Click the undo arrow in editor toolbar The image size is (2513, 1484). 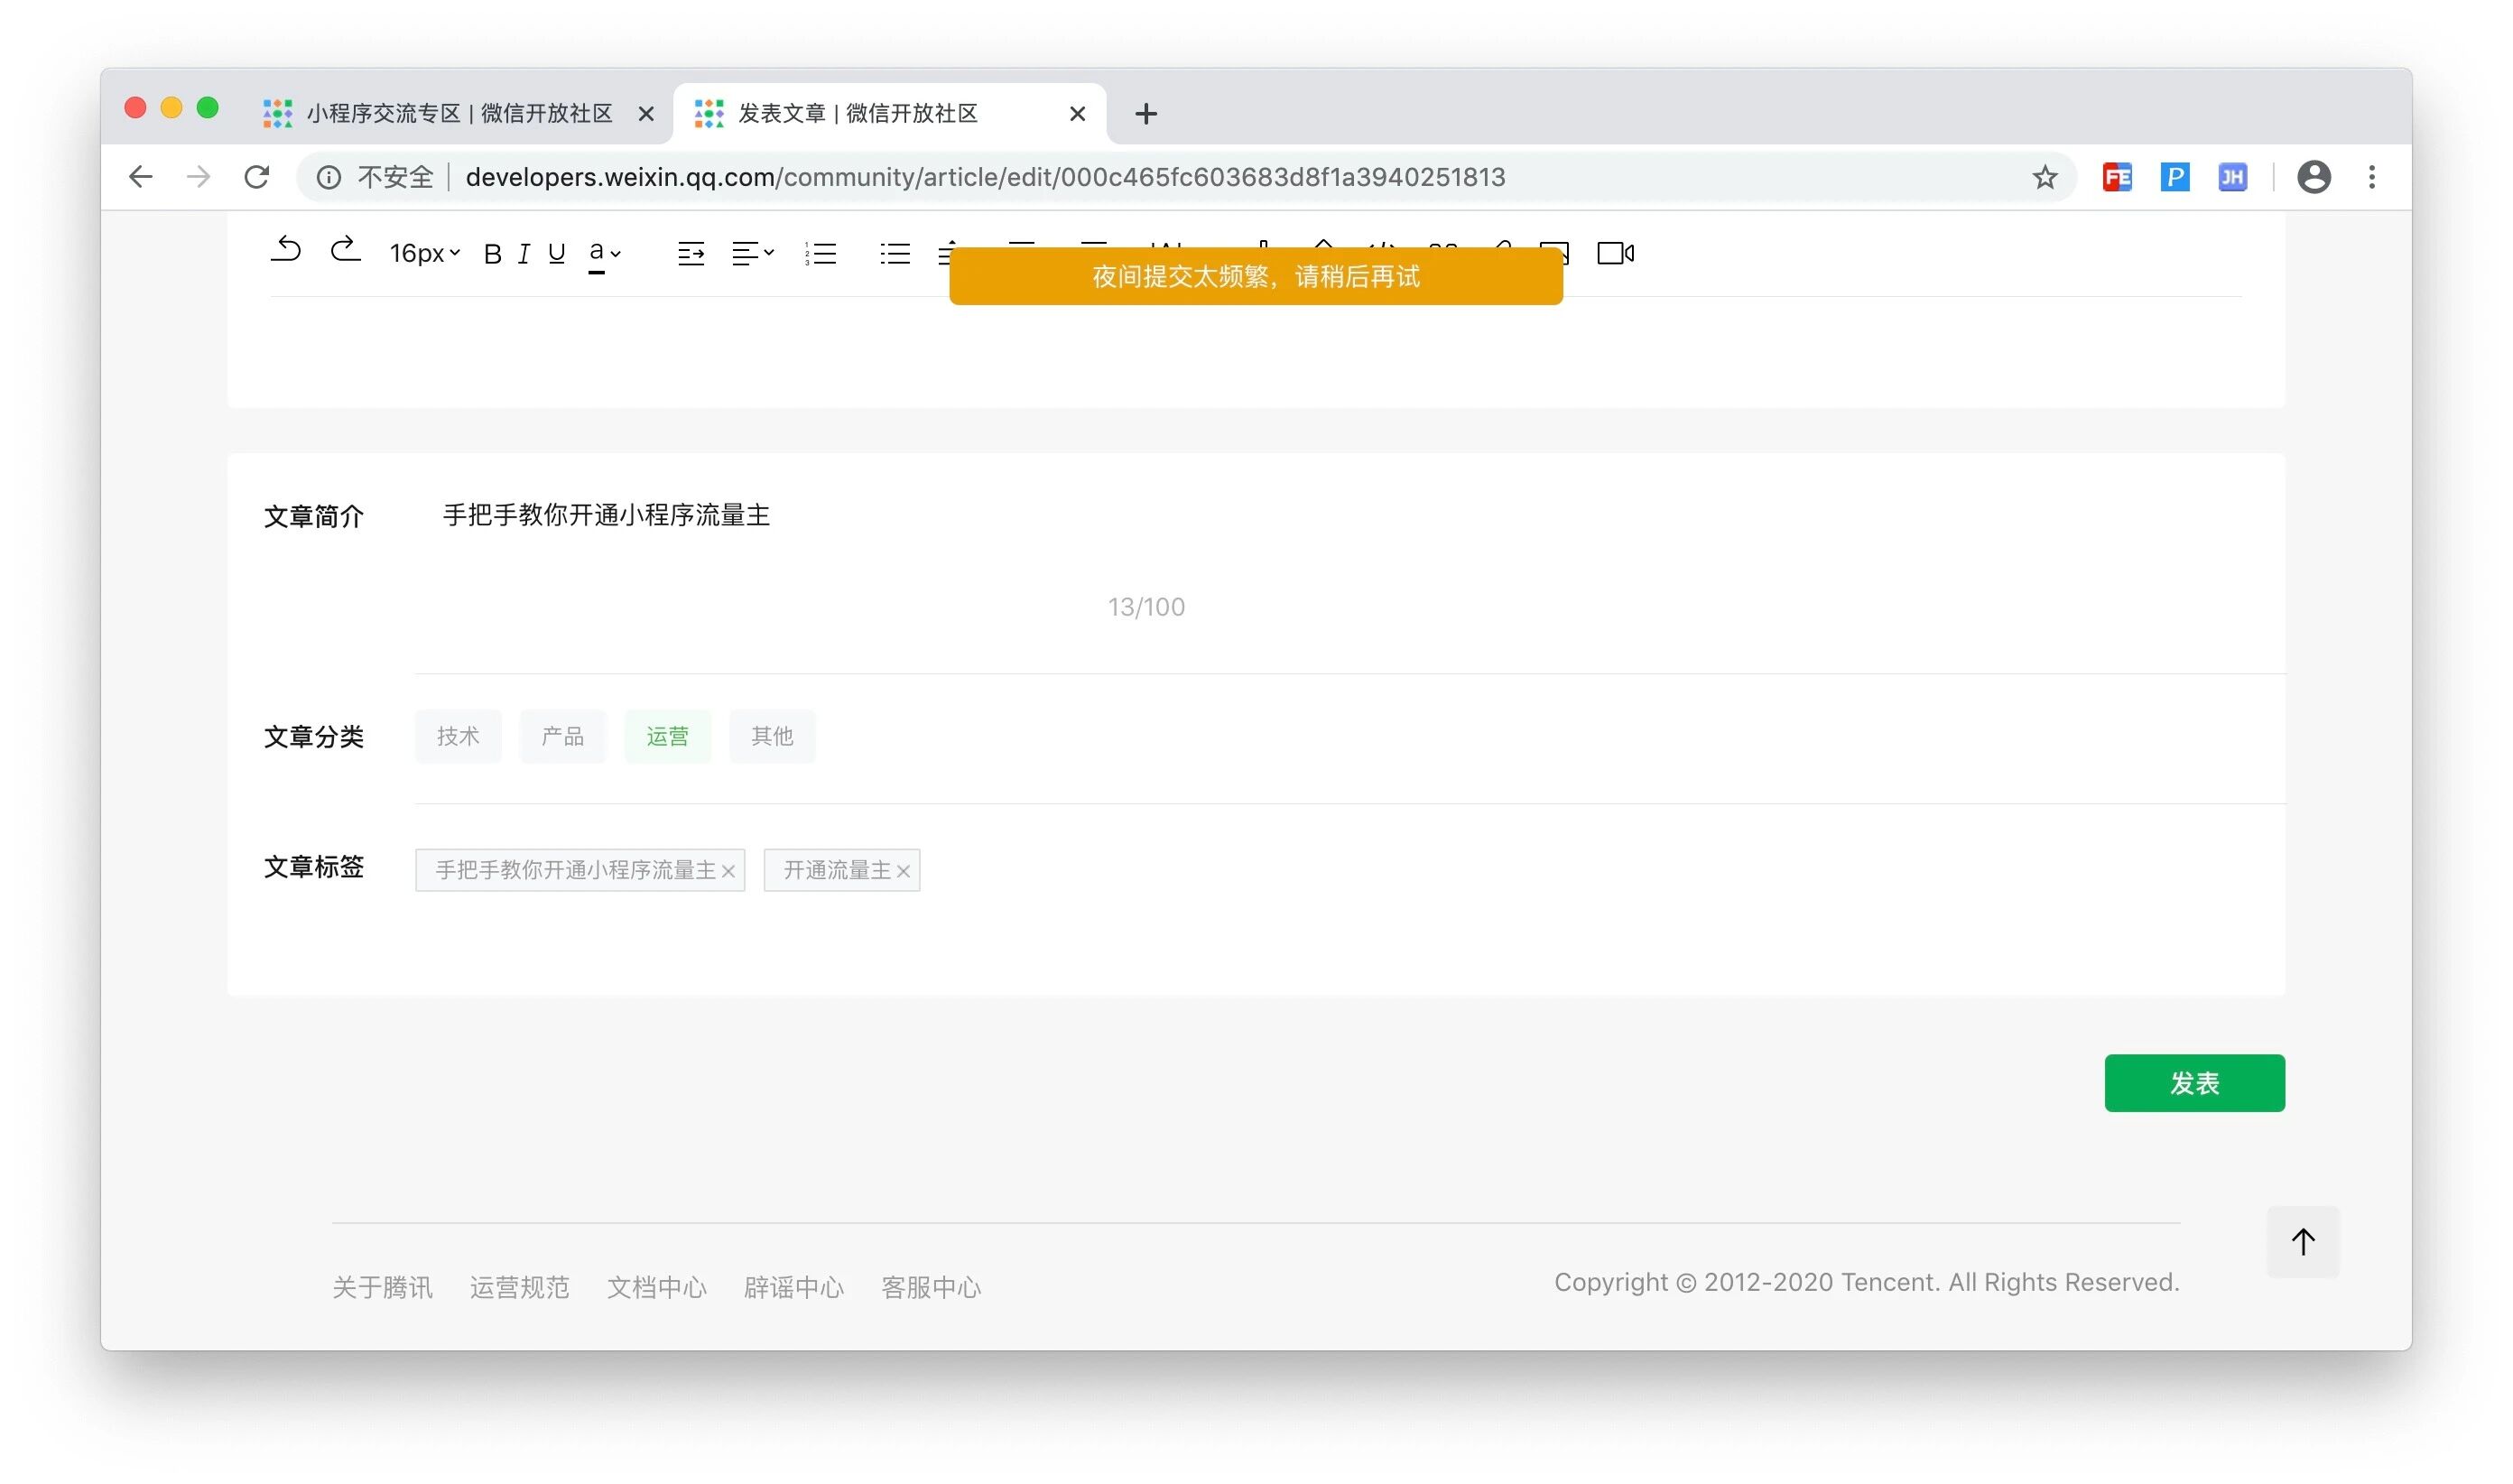286,250
